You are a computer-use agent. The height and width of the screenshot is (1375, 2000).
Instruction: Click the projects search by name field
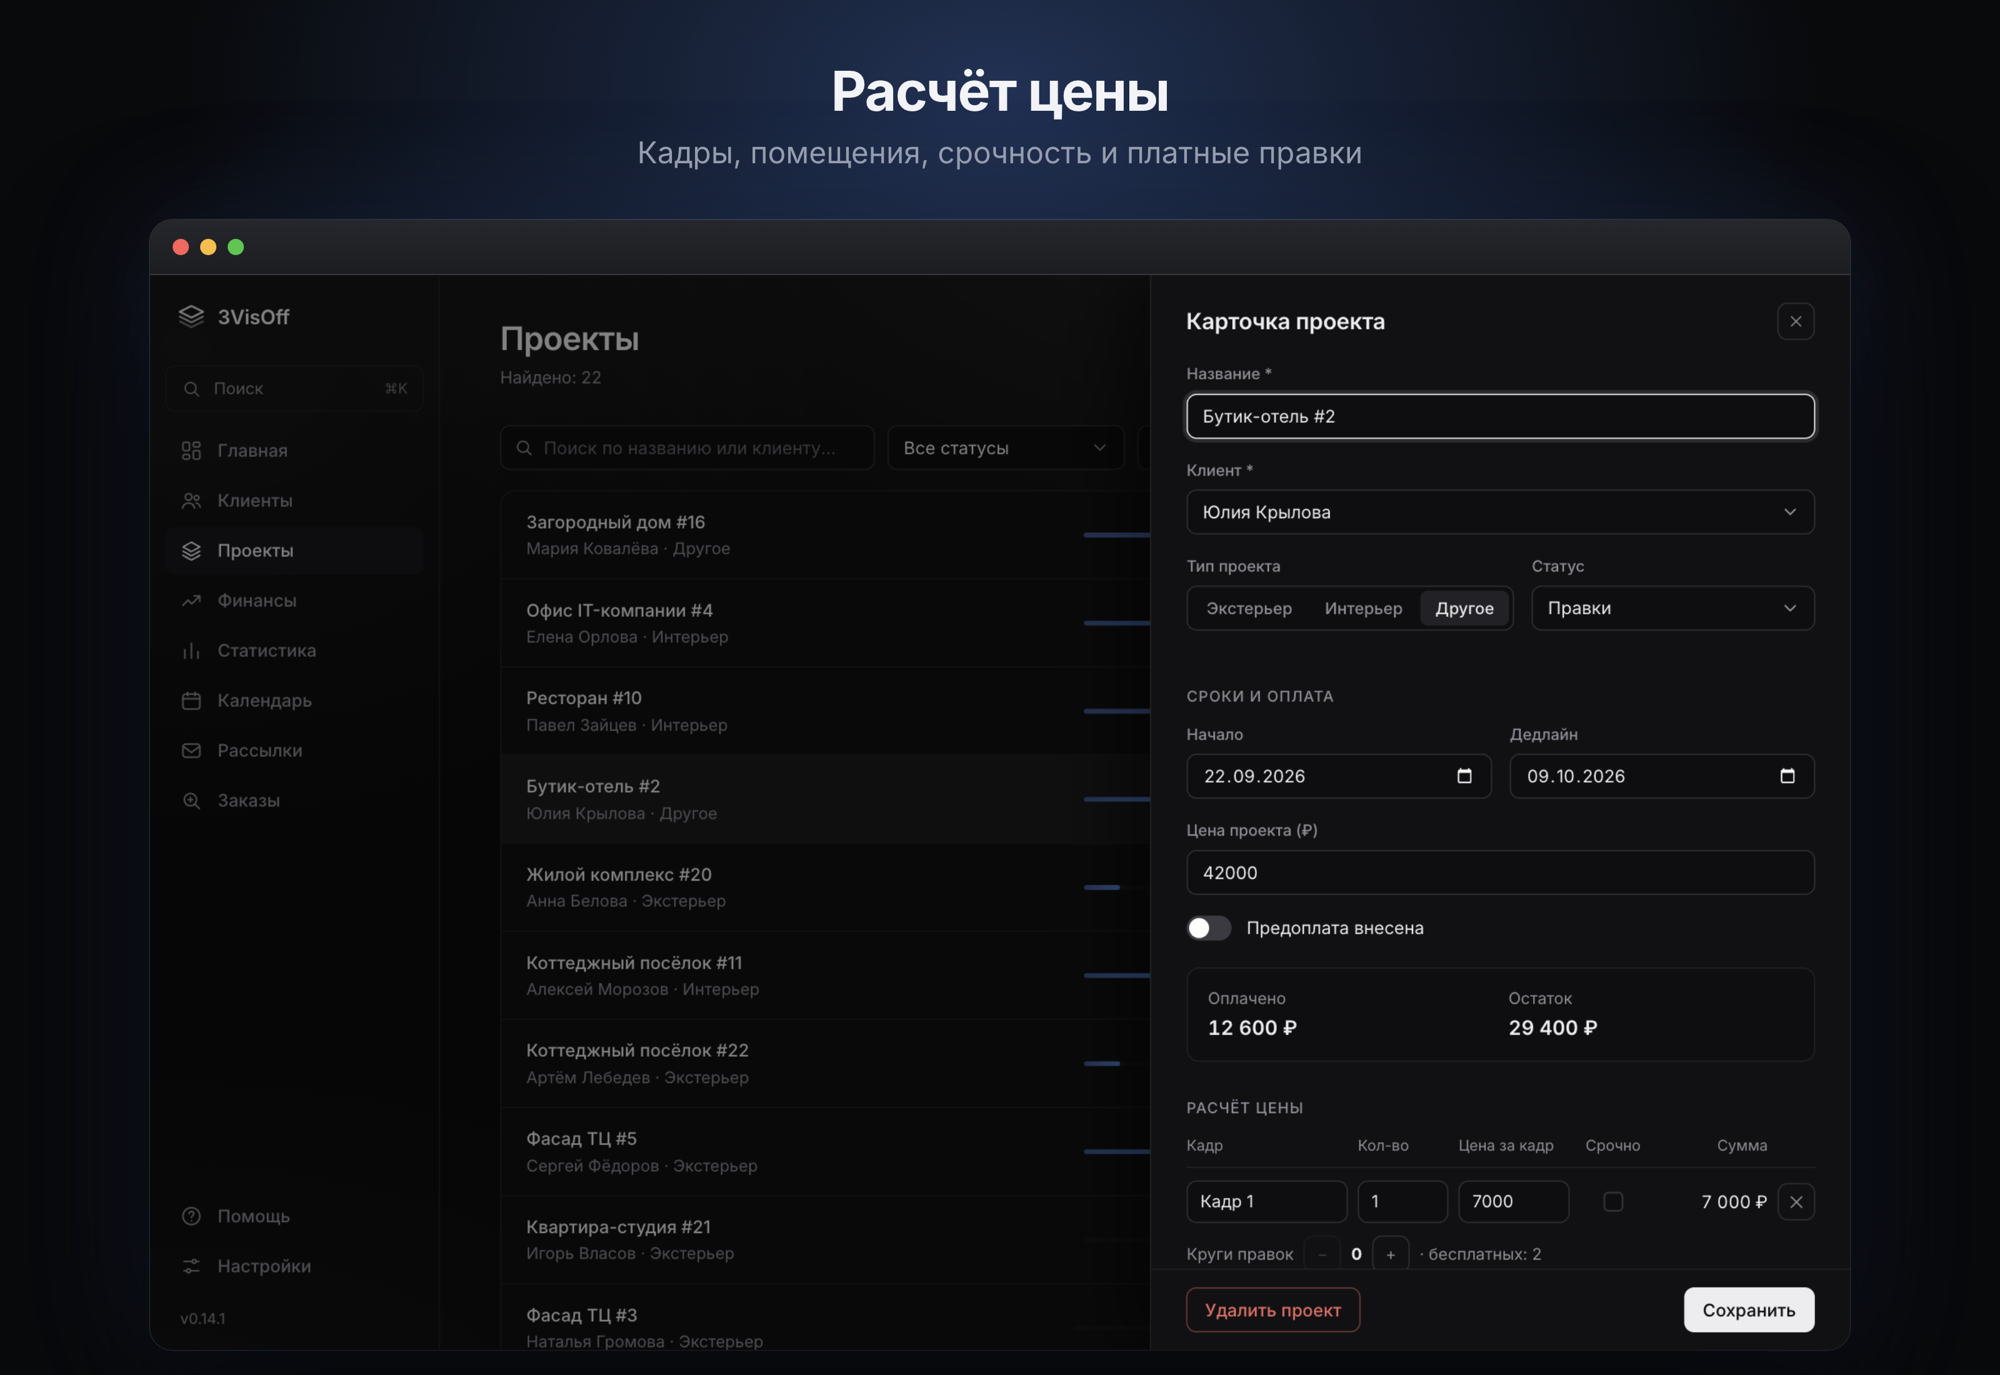687,448
